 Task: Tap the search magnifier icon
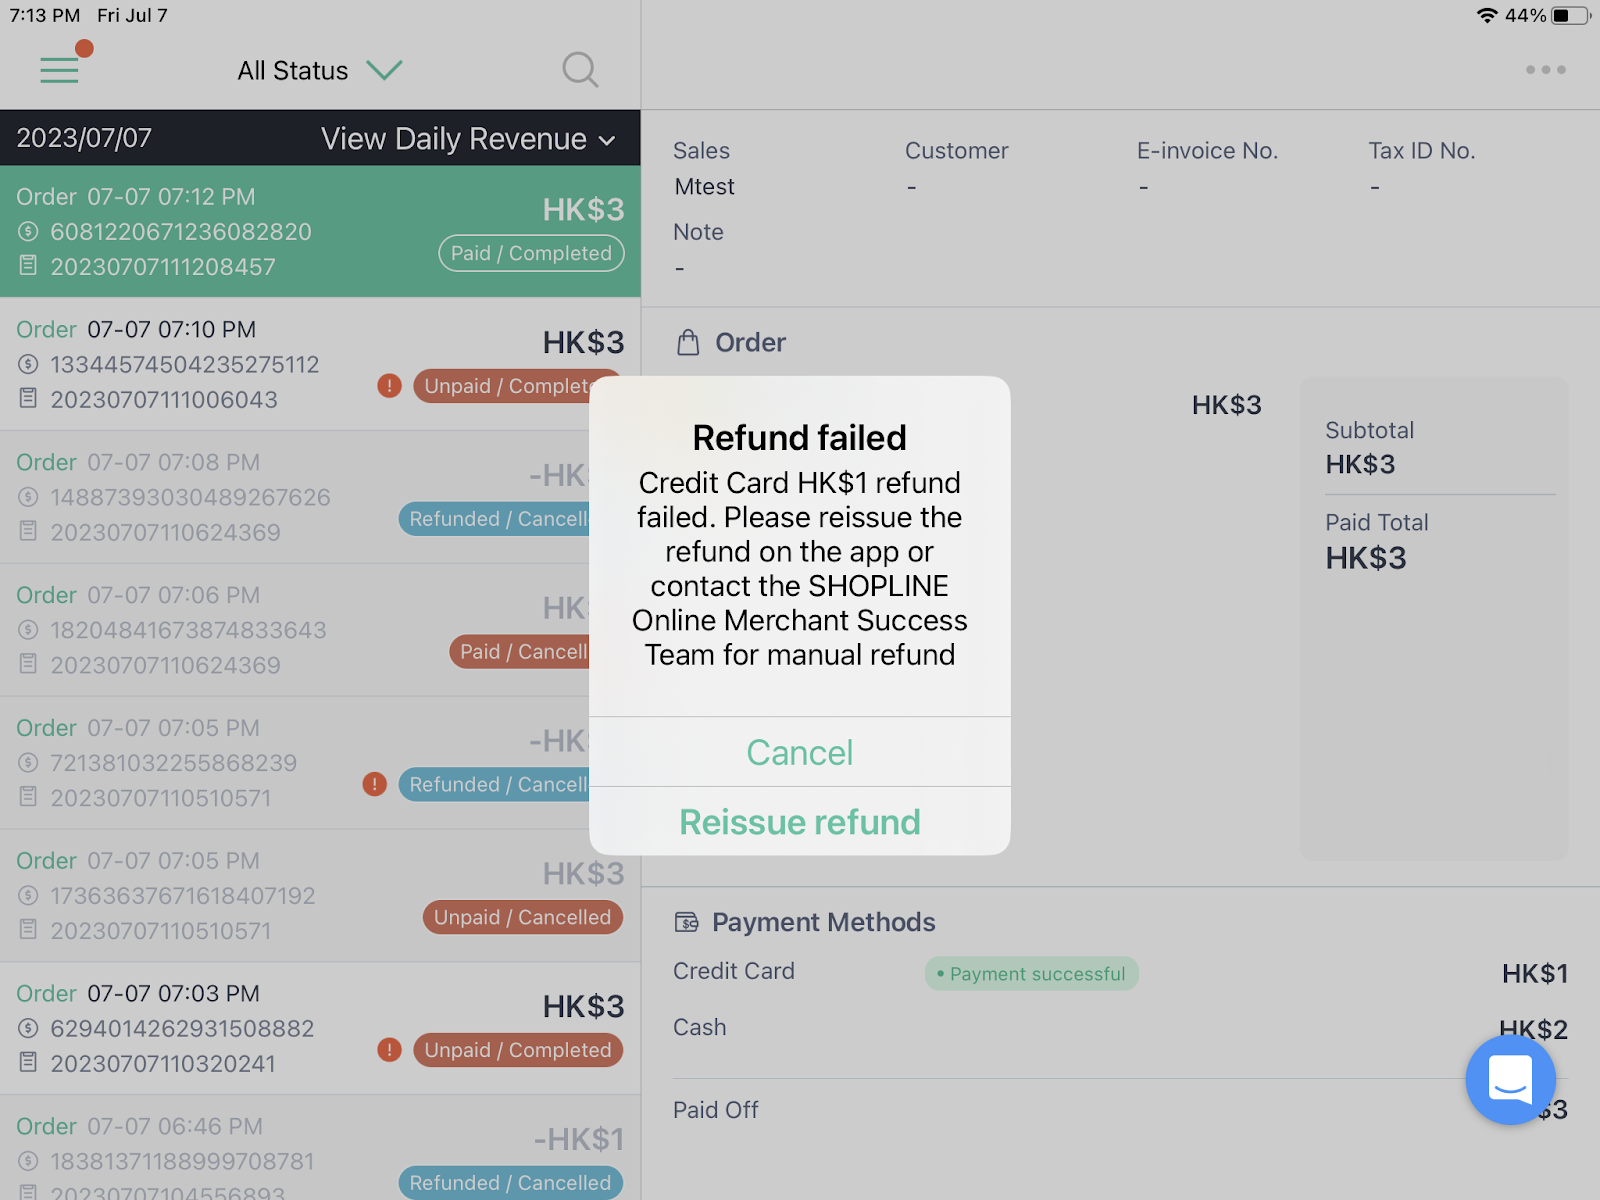pos(580,70)
